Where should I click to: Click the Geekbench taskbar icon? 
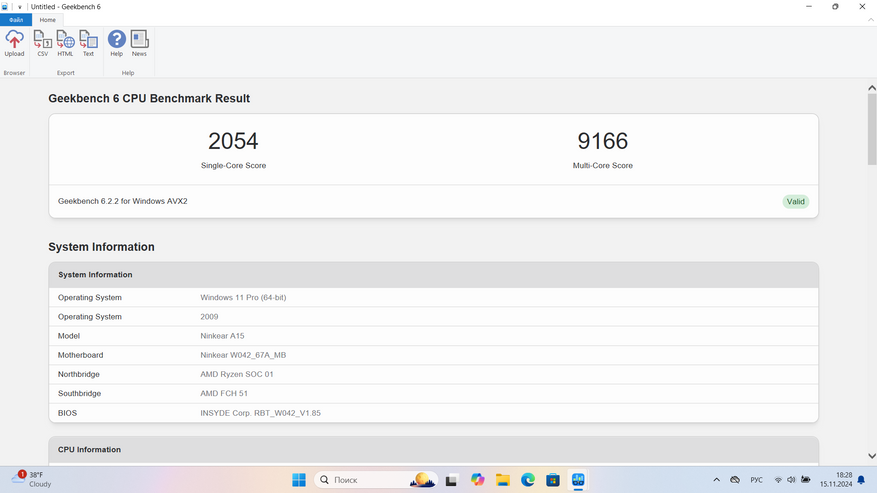point(578,480)
